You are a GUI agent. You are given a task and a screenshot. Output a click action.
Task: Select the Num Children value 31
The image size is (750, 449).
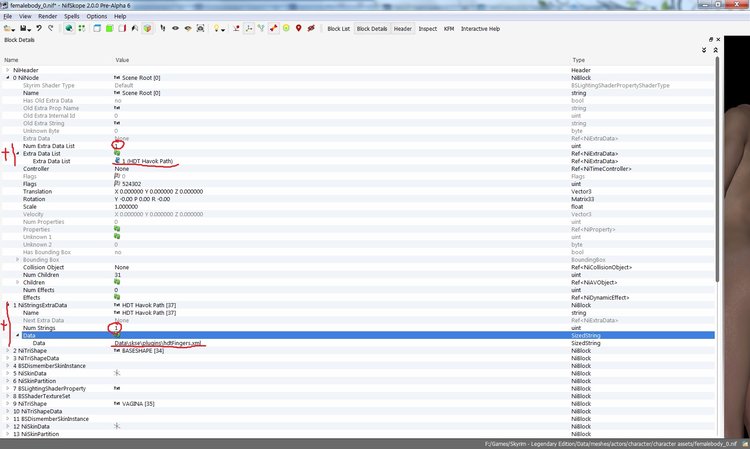click(x=118, y=275)
